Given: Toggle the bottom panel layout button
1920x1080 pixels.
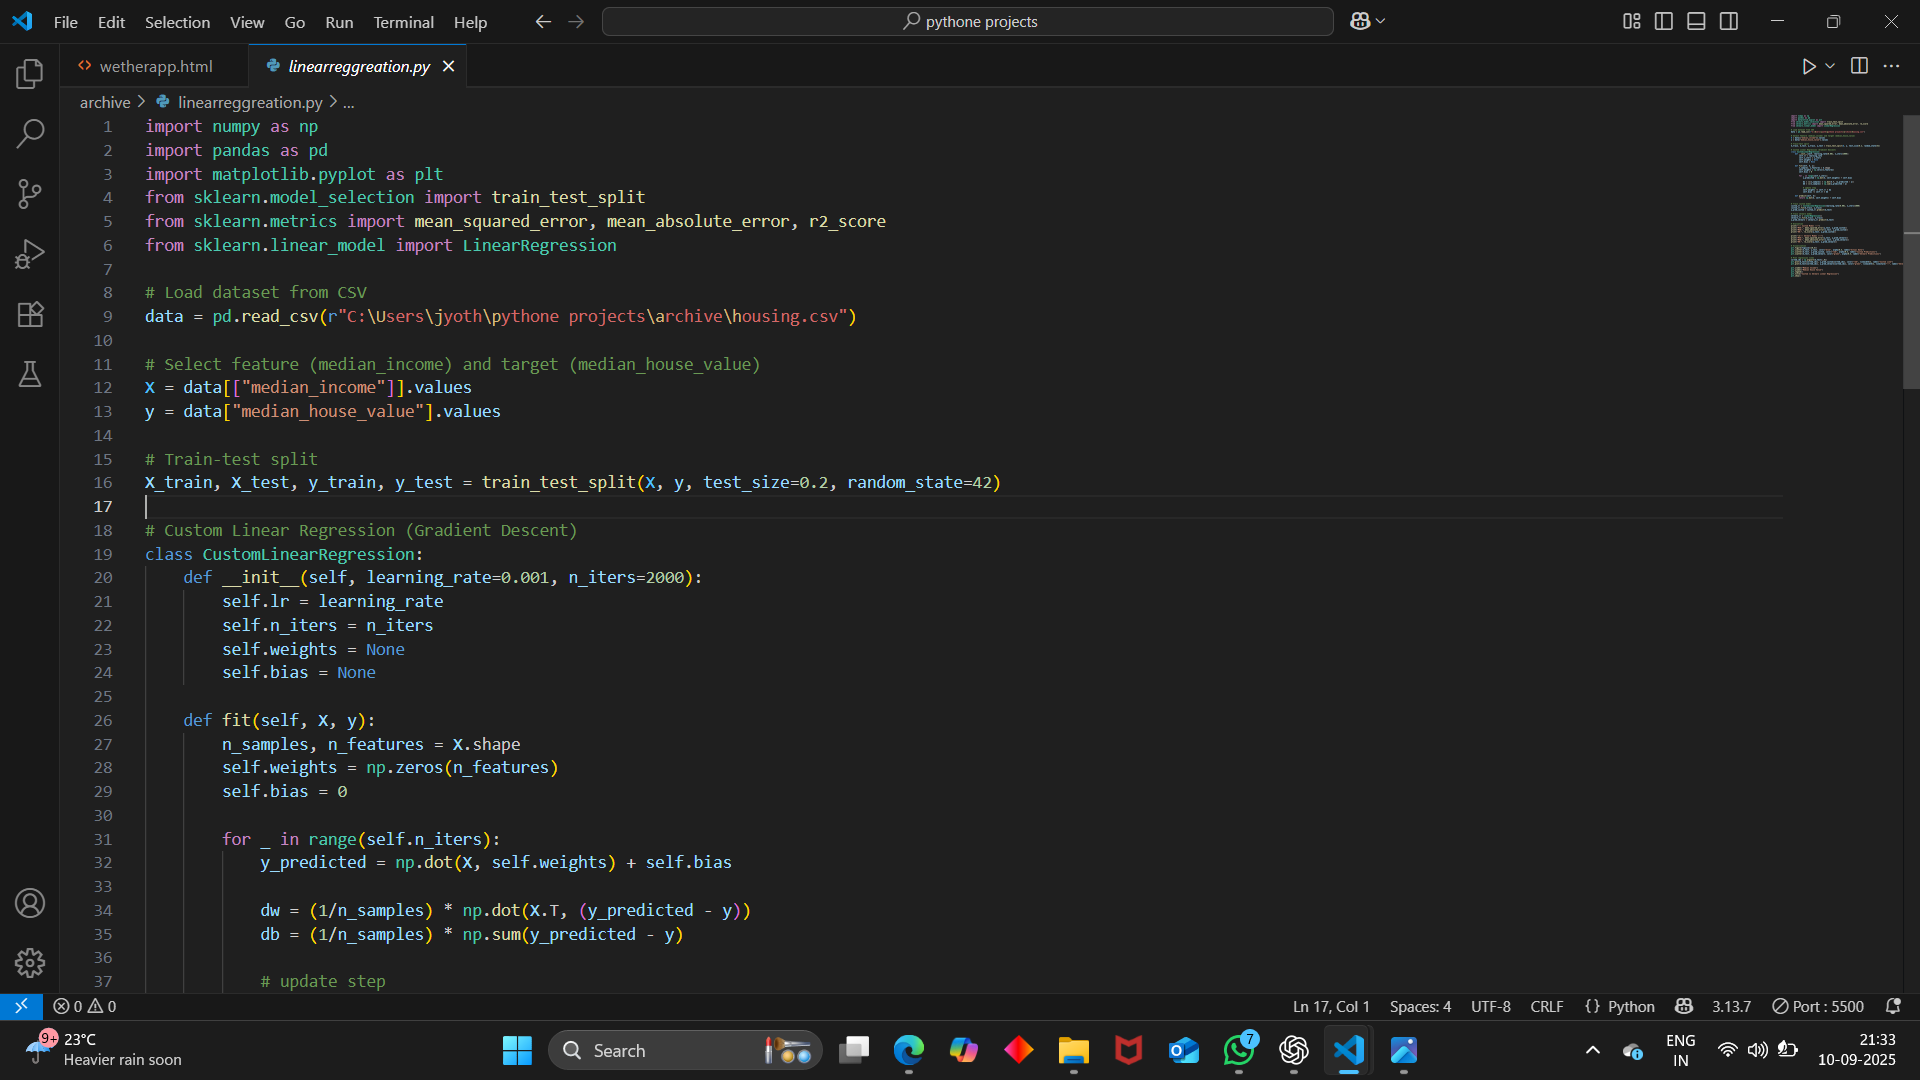Looking at the screenshot, I should (x=1696, y=21).
